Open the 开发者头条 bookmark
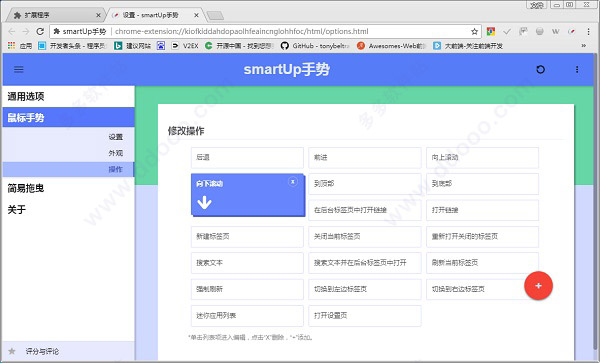The height and width of the screenshot is (363, 600). pyautogui.click(x=72, y=46)
